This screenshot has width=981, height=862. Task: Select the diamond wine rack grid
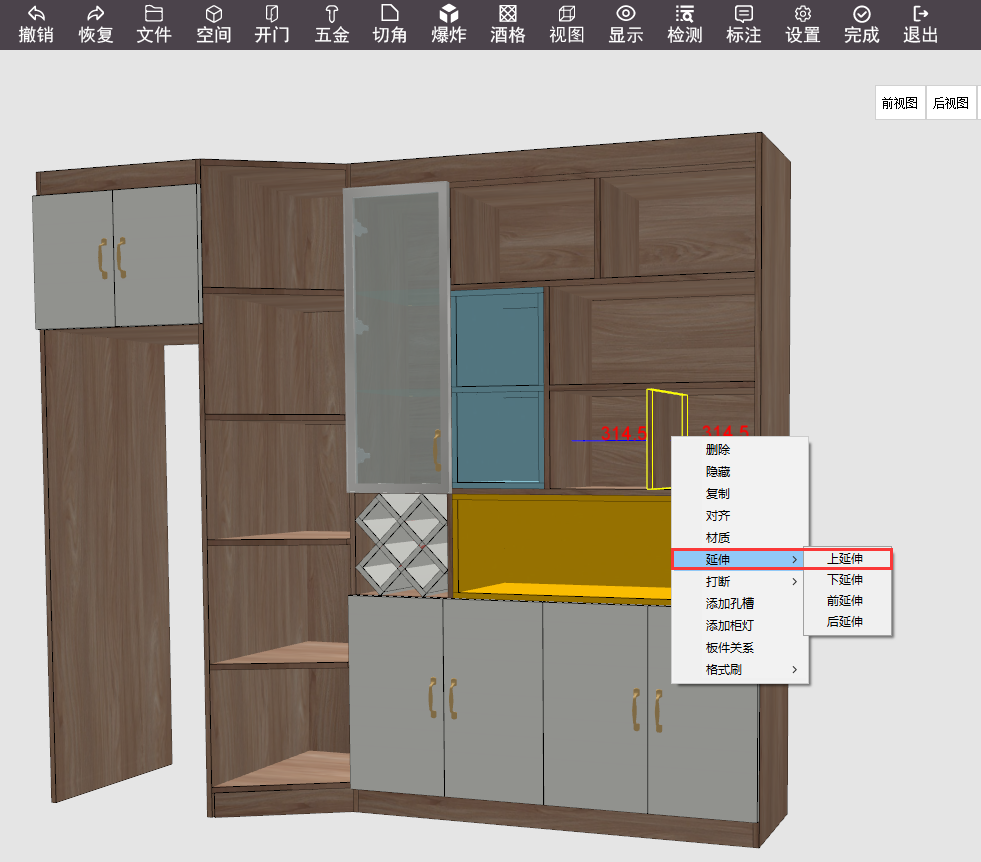click(402, 544)
